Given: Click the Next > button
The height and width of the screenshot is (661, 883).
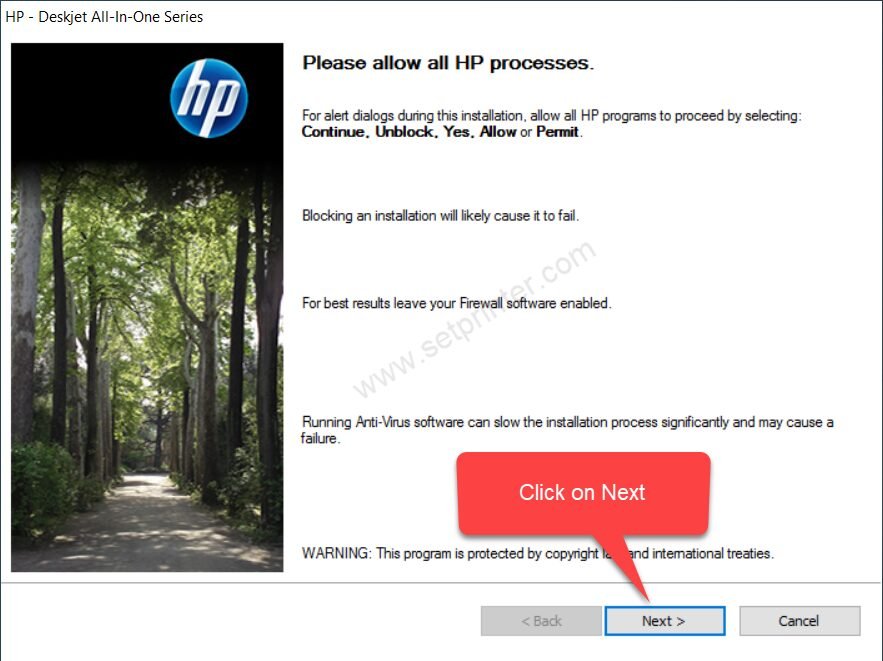Looking at the screenshot, I should coord(665,621).
